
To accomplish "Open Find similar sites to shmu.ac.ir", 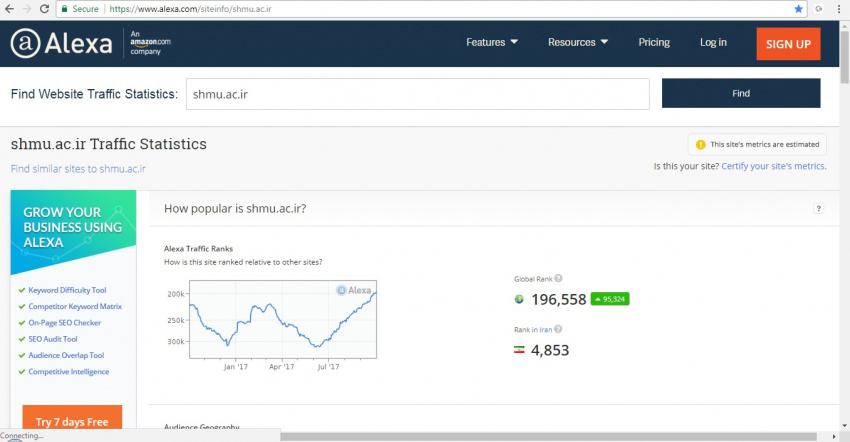I will 78,169.
